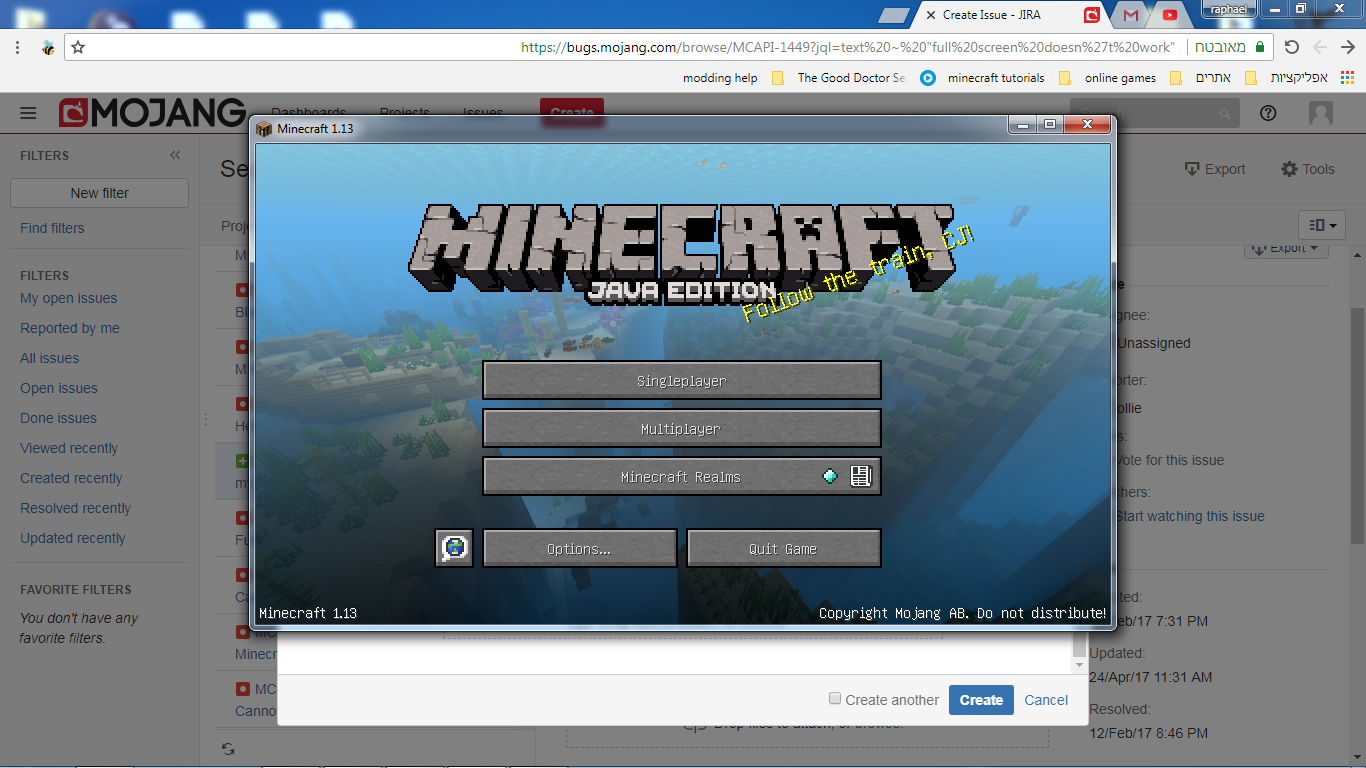
Task: Bookmark this page with the star icon
Action: tap(78, 47)
